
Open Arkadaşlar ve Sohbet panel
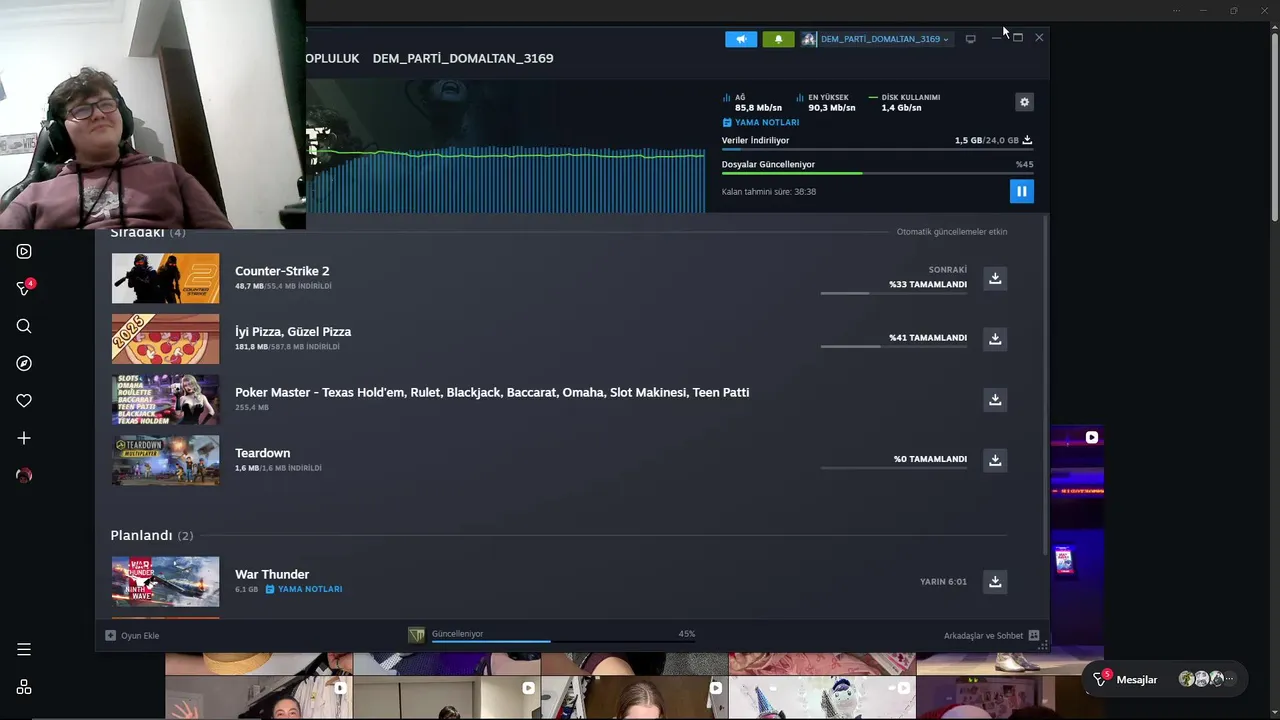pos(991,636)
